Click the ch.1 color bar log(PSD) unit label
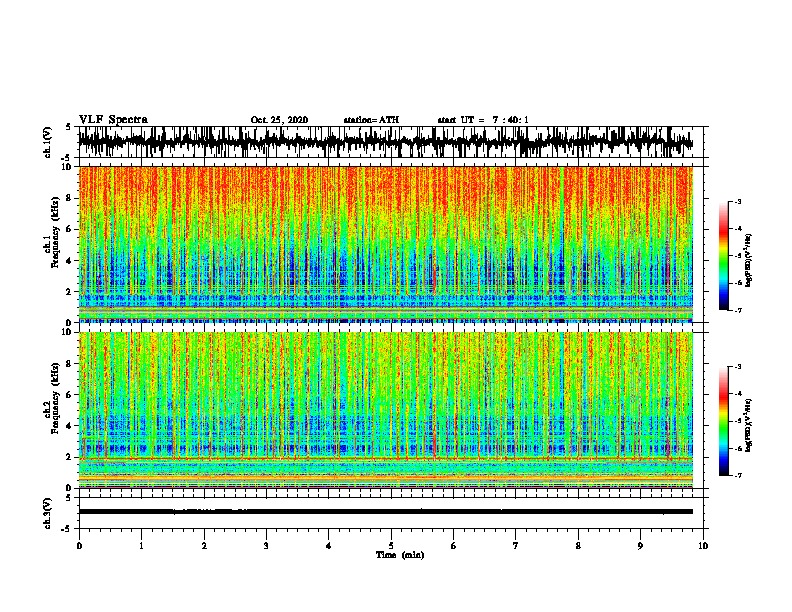Viewport: 792px width, 612px height. [748, 260]
